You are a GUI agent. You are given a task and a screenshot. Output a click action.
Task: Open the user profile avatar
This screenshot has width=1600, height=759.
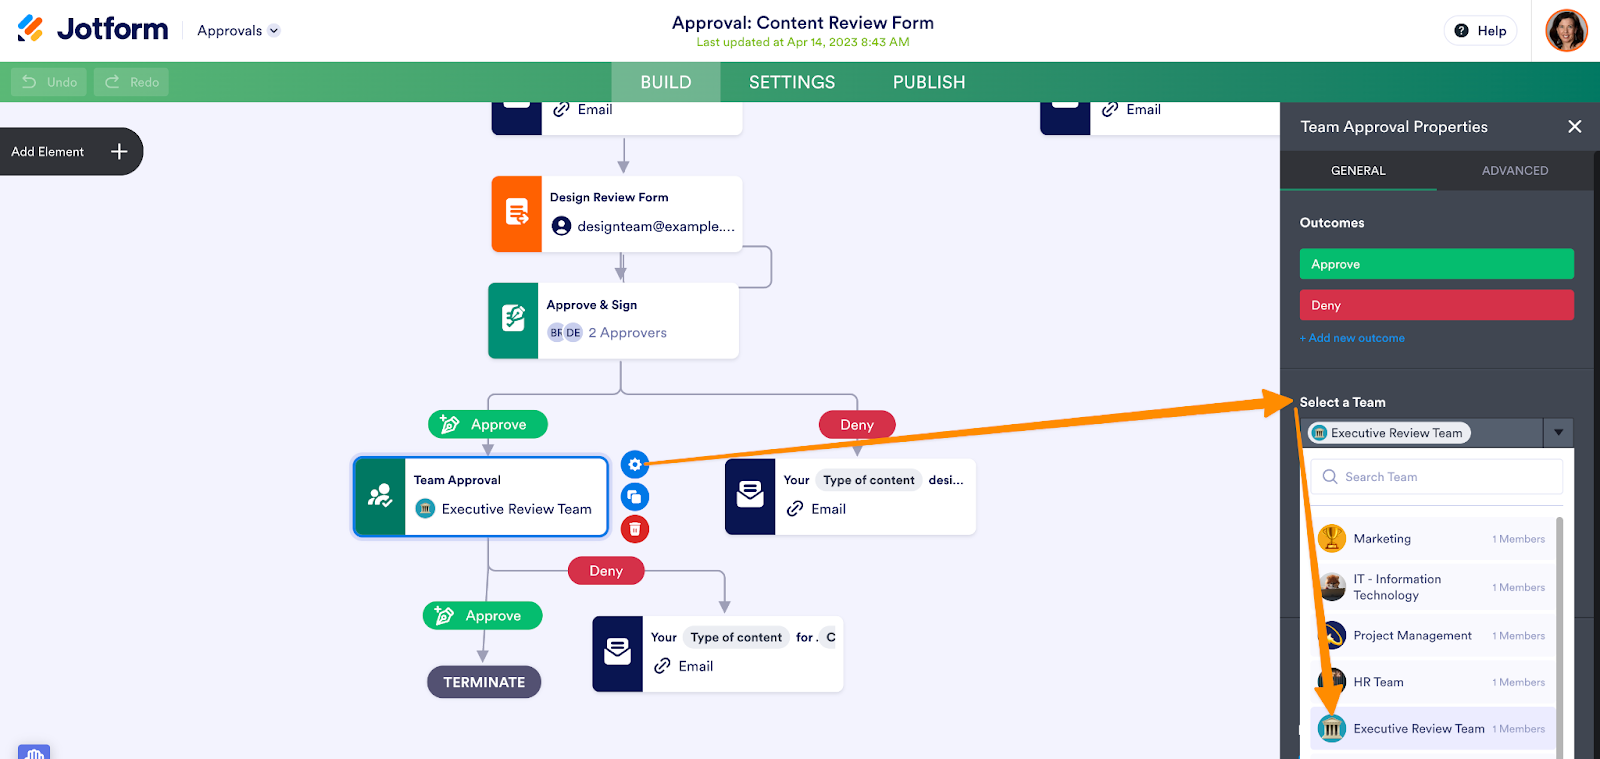click(1566, 31)
